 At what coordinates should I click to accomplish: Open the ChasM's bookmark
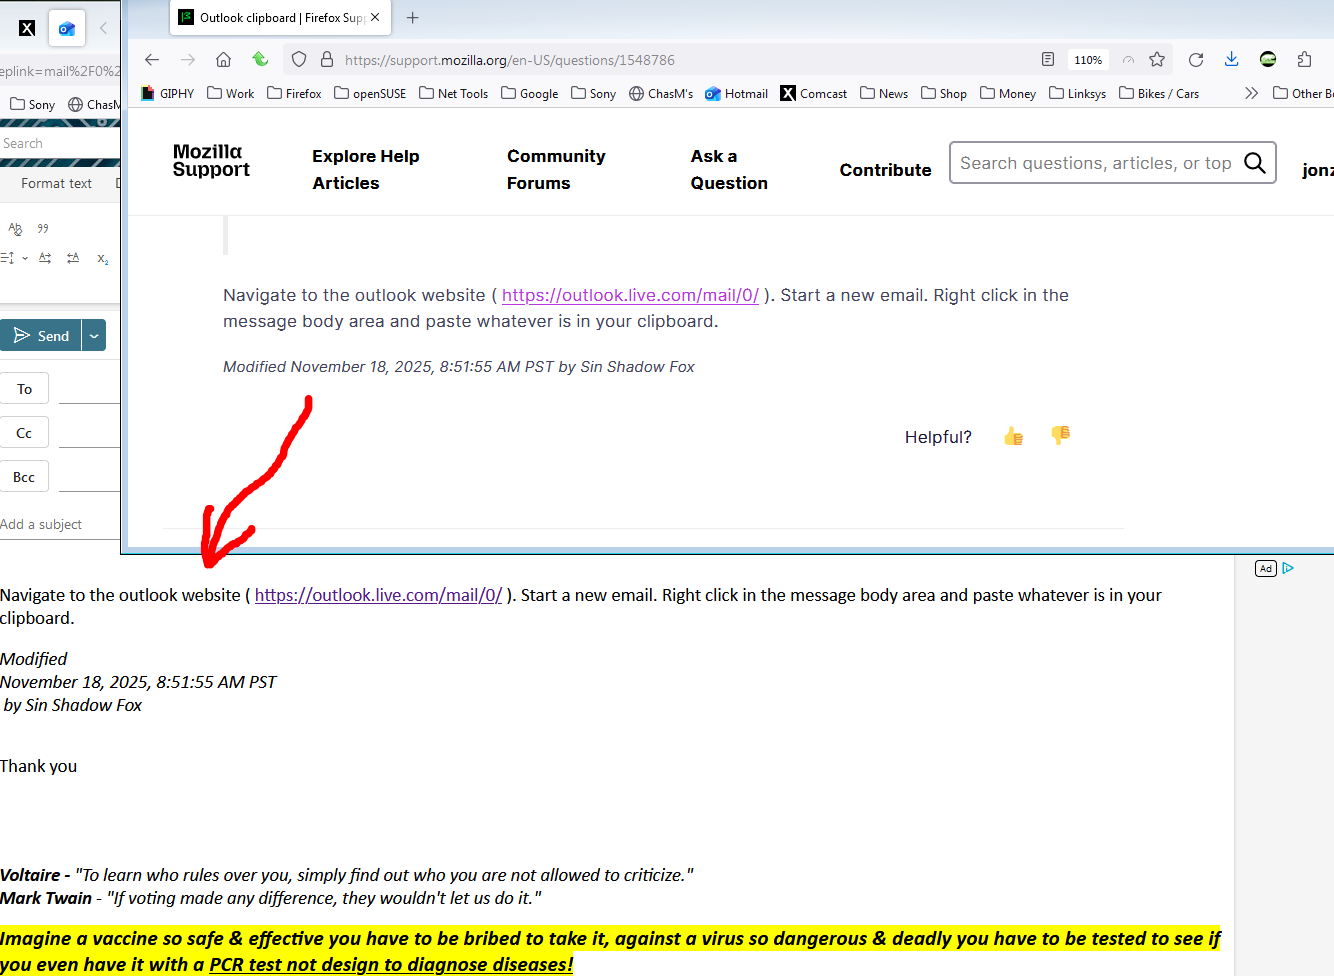pyautogui.click(x=661, y=93)
